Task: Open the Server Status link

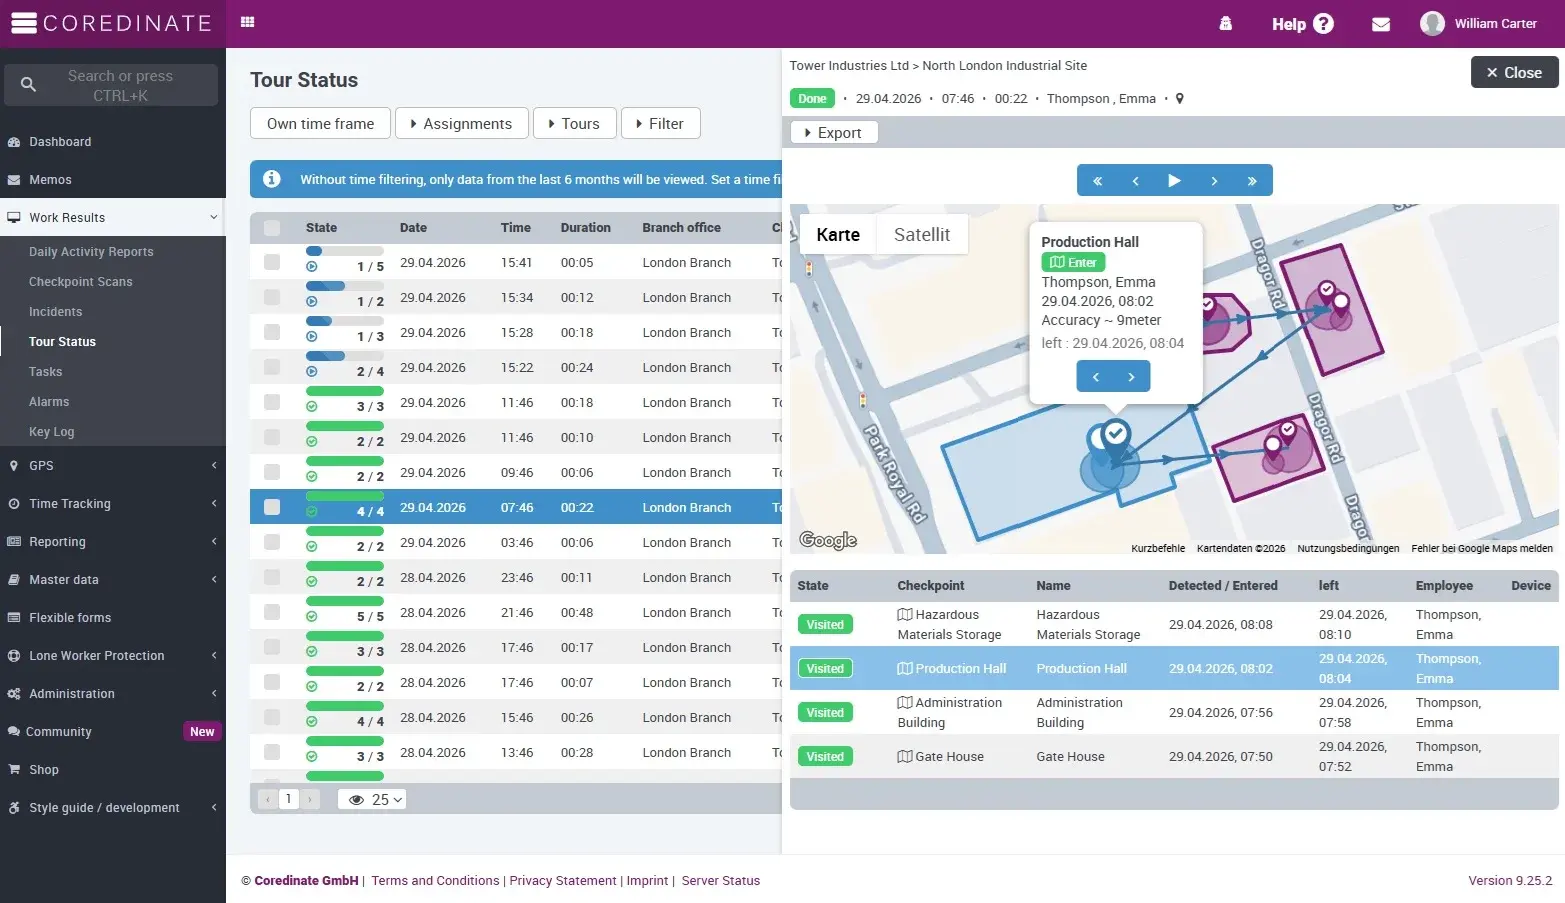Action: (721, 881)
